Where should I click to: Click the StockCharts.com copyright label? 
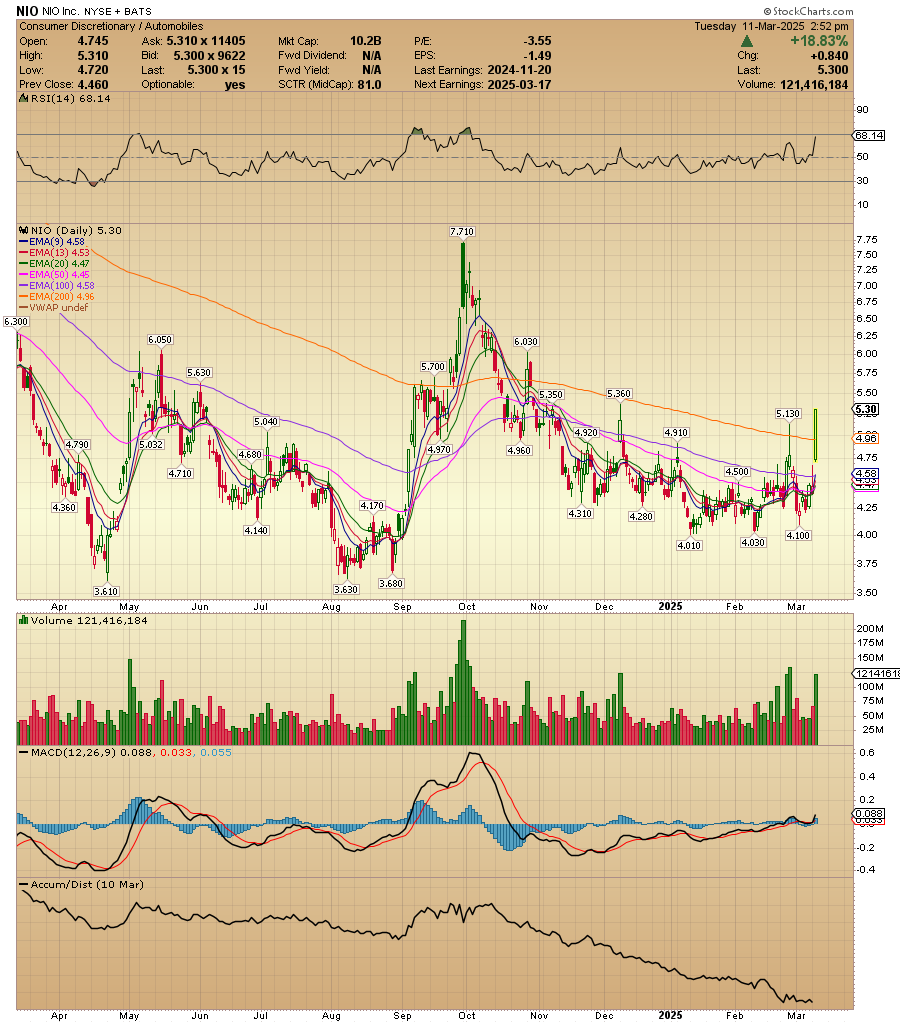pyautogui.click(x=809, y=11)
